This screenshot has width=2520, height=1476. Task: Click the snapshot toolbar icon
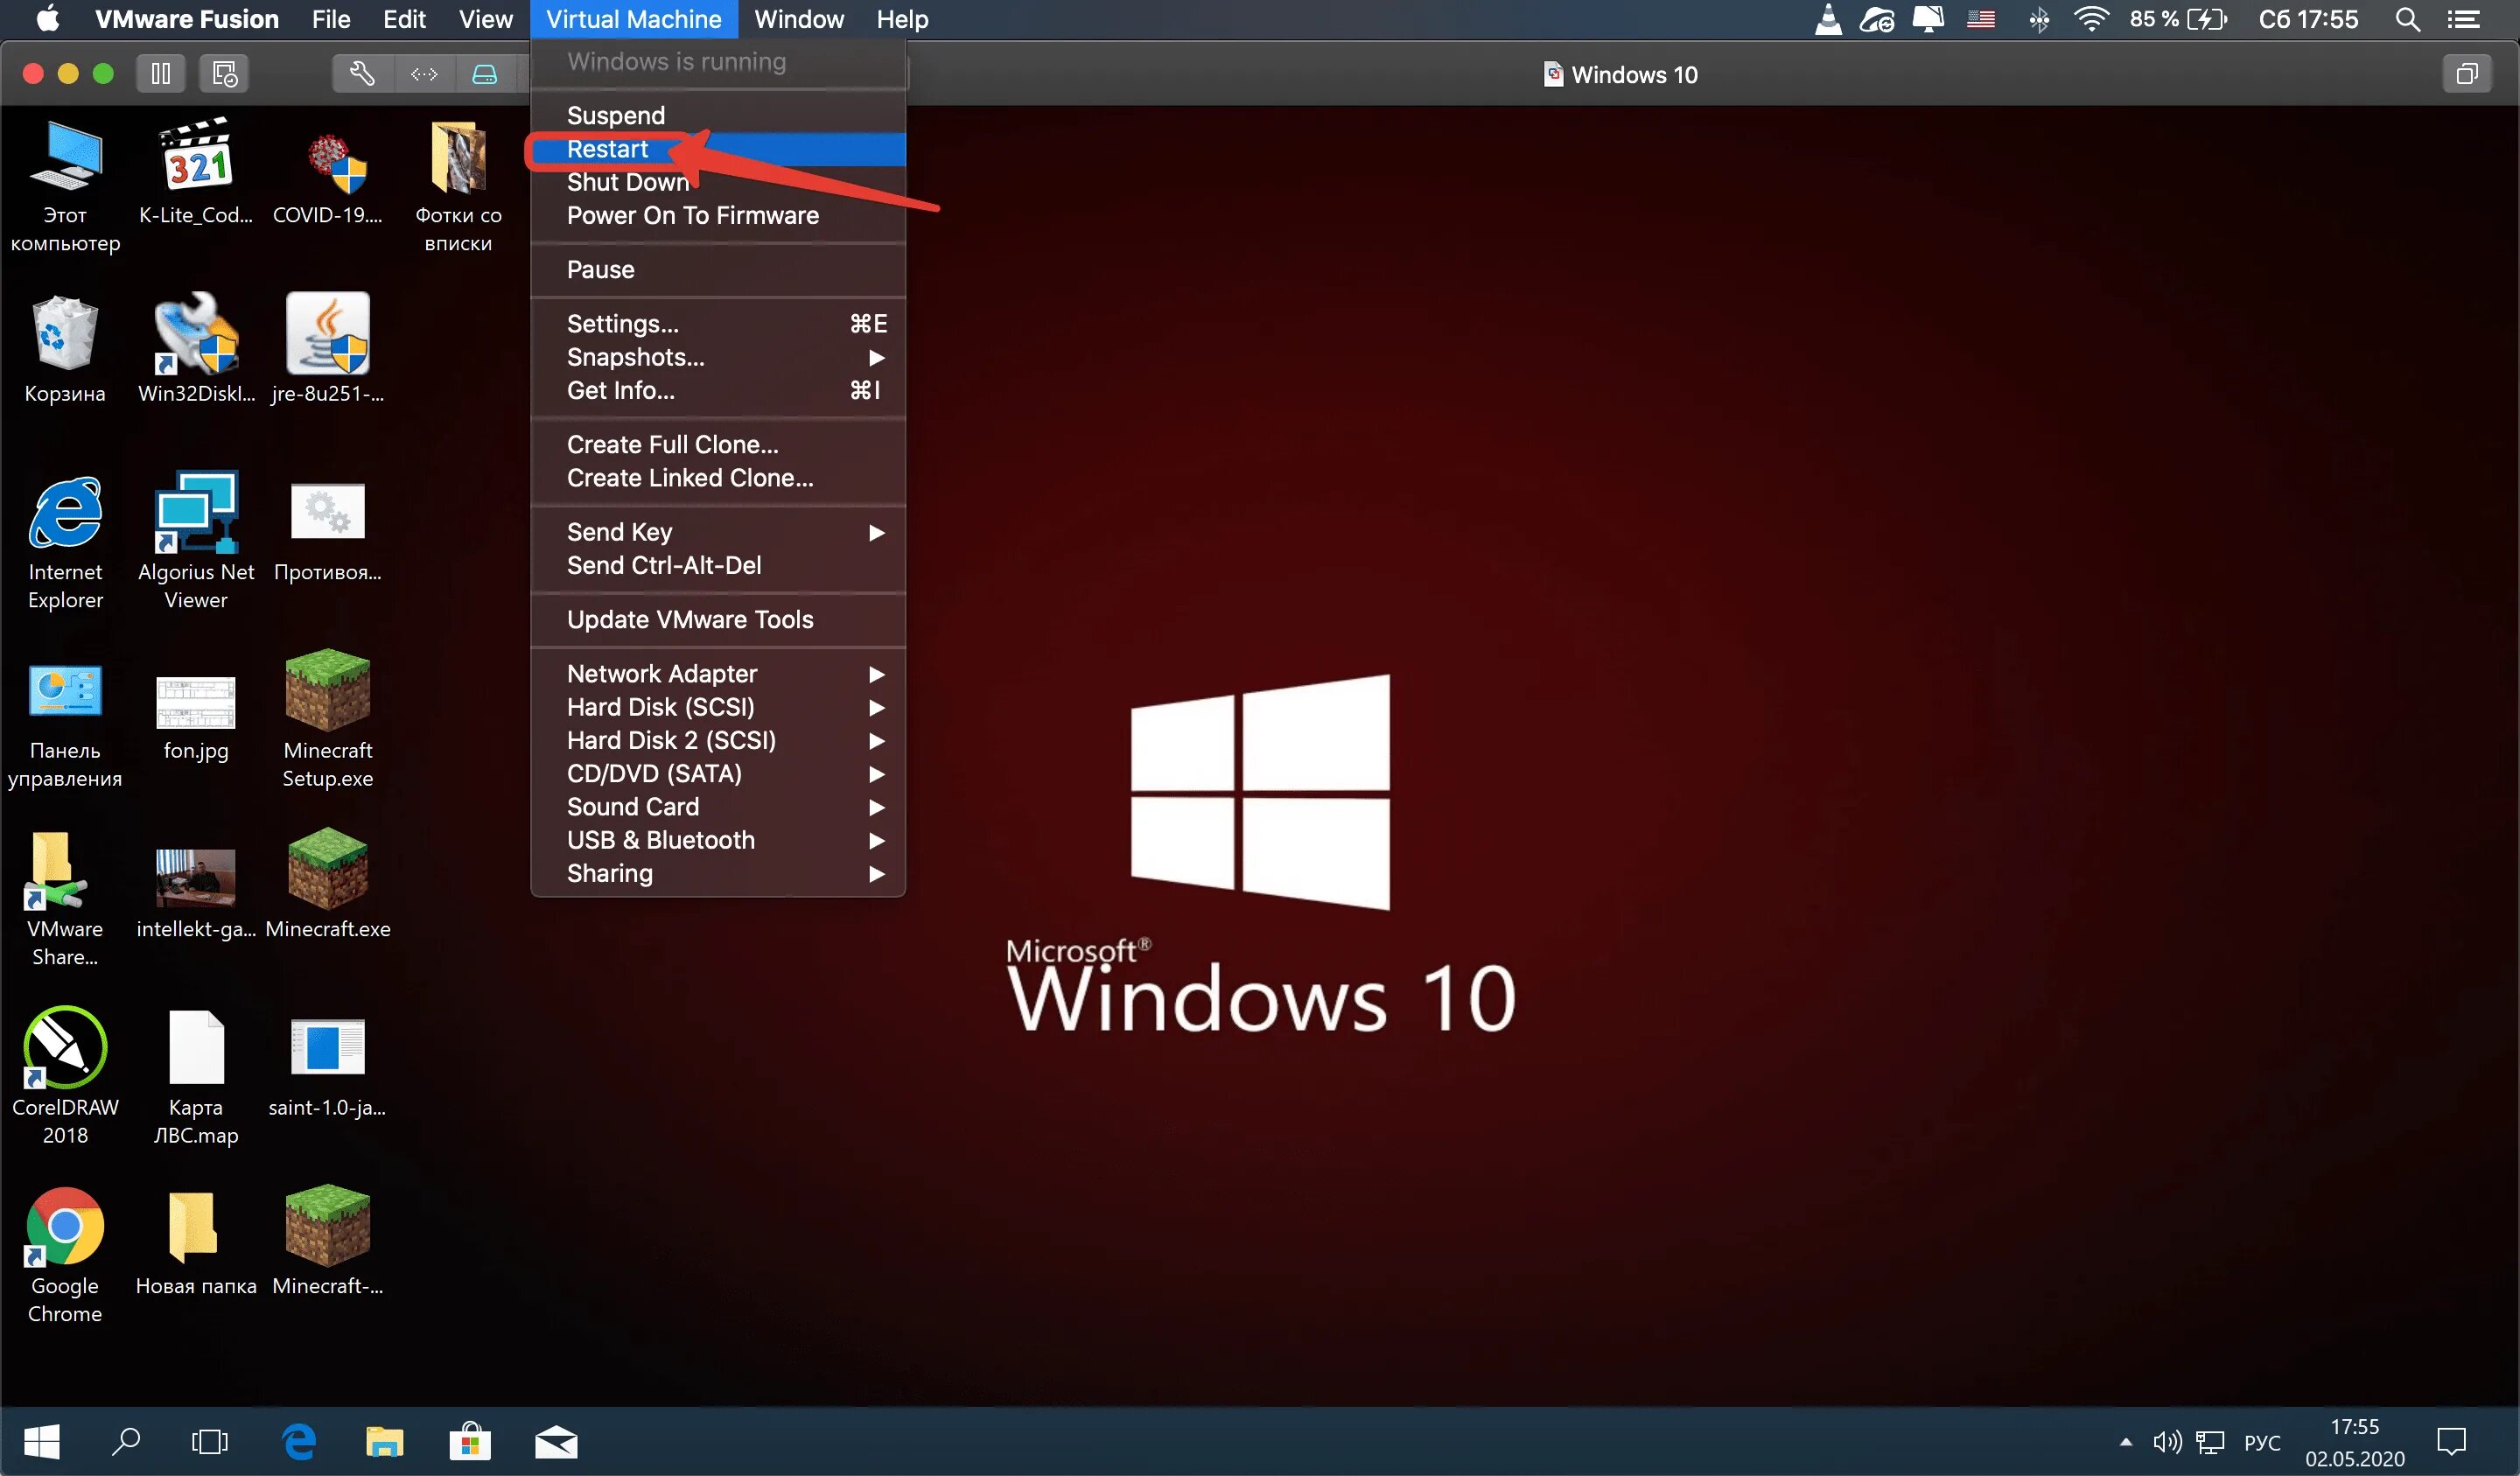tap(224, 74)
